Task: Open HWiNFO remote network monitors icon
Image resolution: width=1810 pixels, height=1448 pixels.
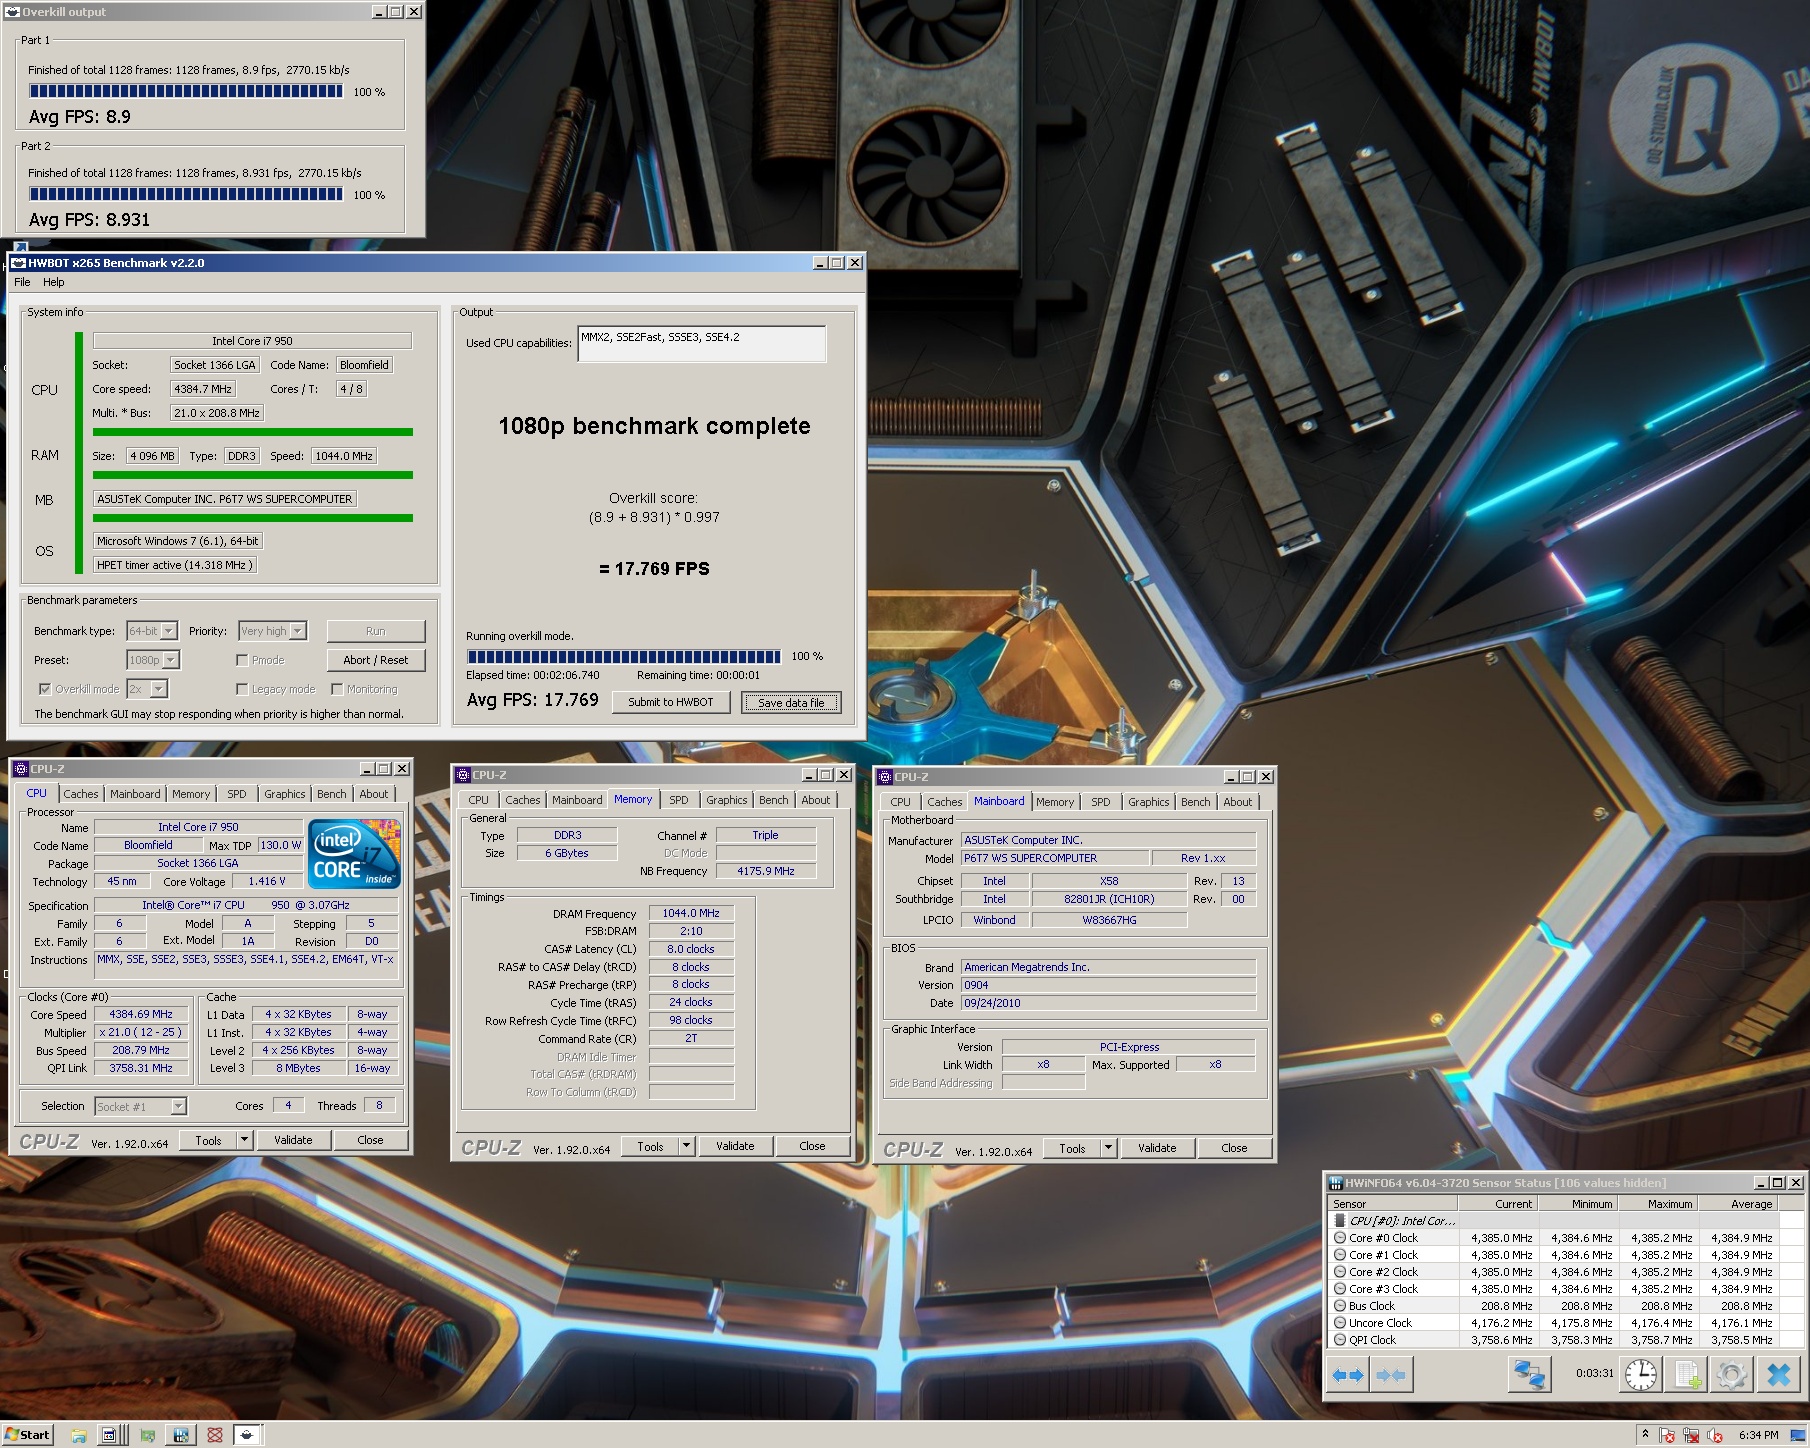Action: pos(1529,1375)
